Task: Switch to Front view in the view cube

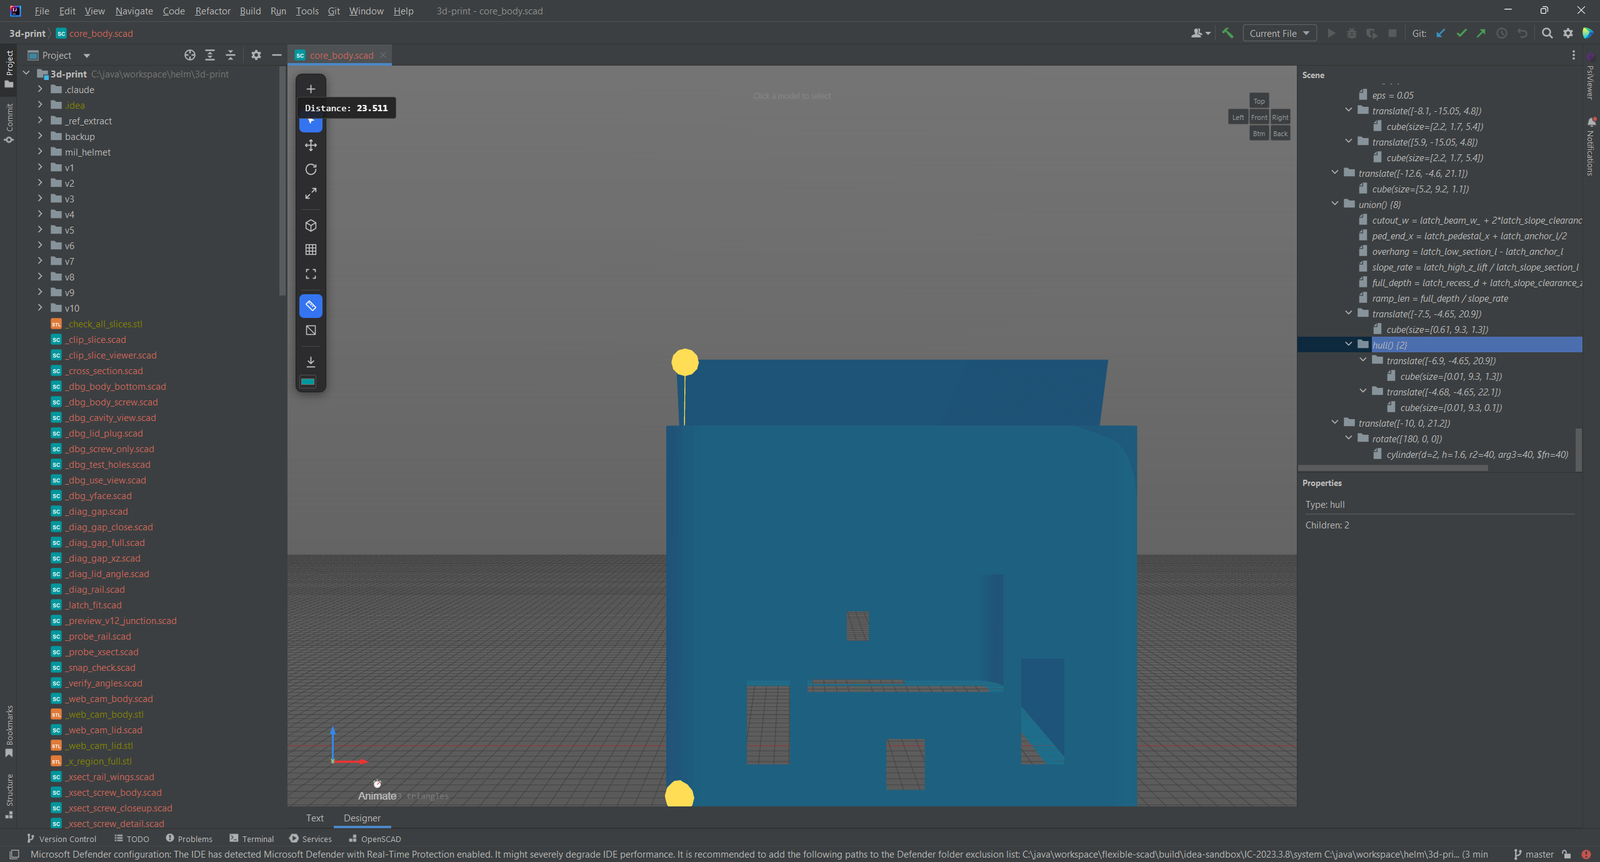Action: coord(1259,117)
